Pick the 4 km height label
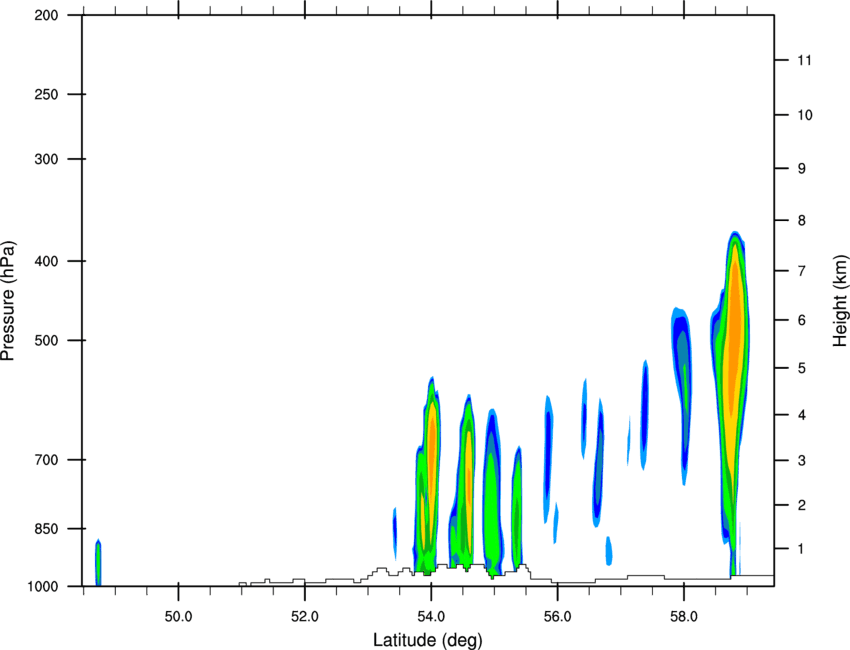 [x=801, y=415]
